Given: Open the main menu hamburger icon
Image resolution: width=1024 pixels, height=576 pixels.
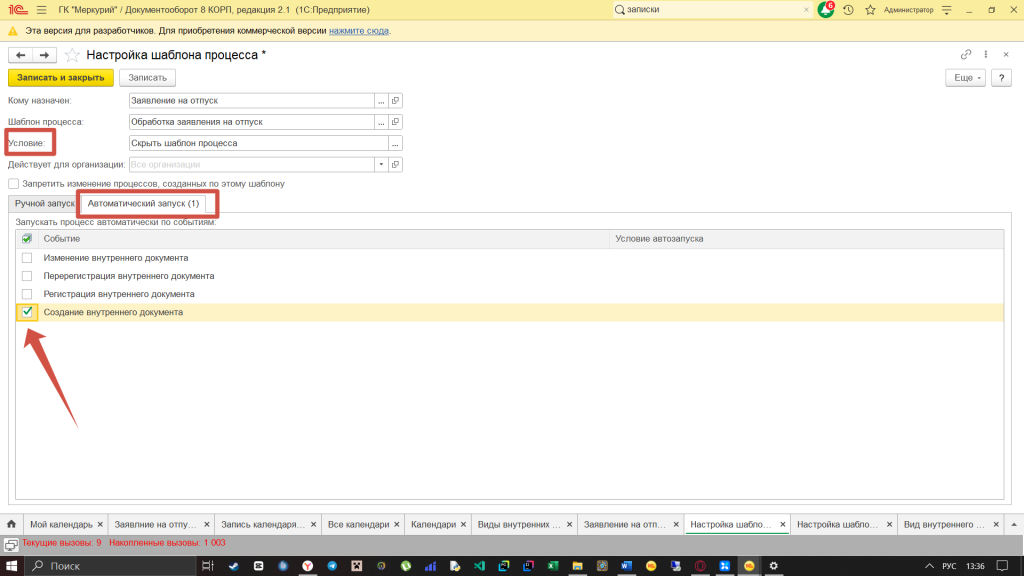Looking at the screenshot, I should click(x=40, y=10).
